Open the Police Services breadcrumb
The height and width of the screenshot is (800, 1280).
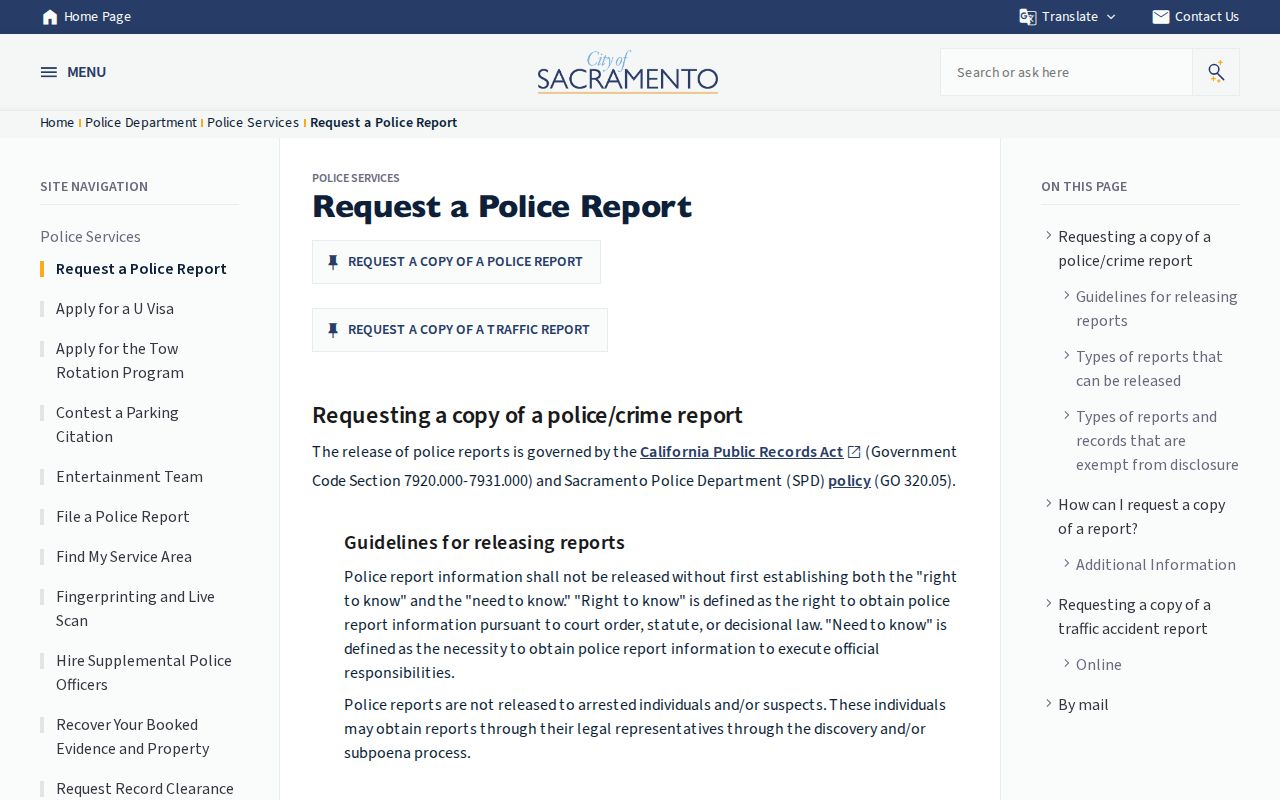point(253,122)
